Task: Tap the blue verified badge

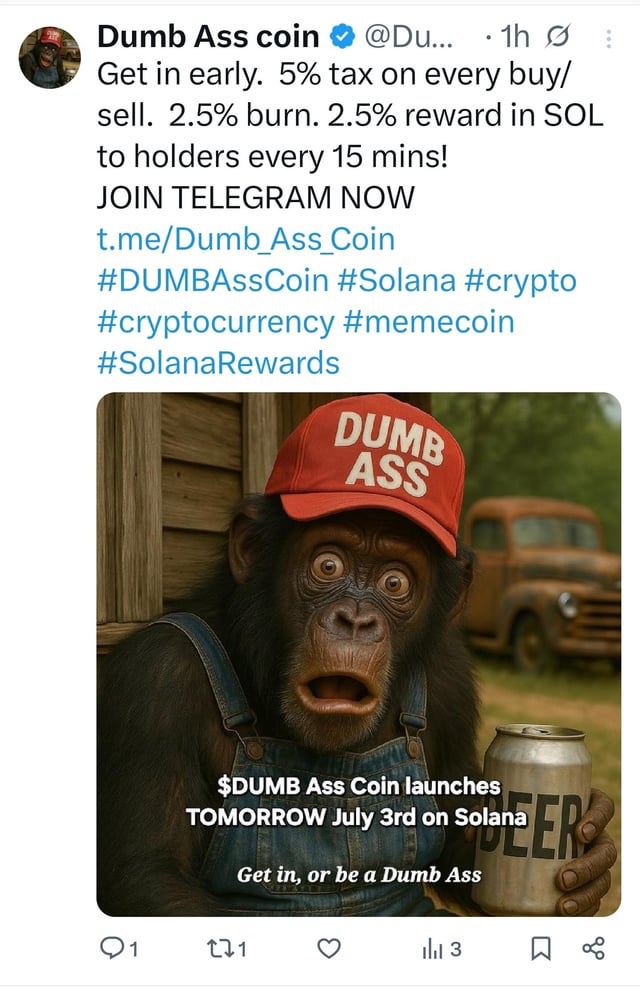Action: 340,39
